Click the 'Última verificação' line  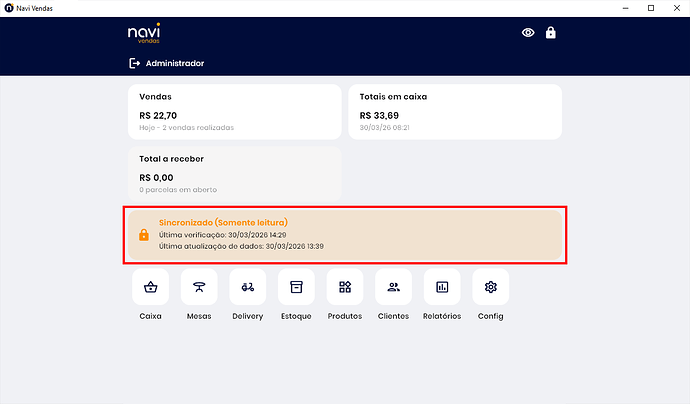coord(223,235)
